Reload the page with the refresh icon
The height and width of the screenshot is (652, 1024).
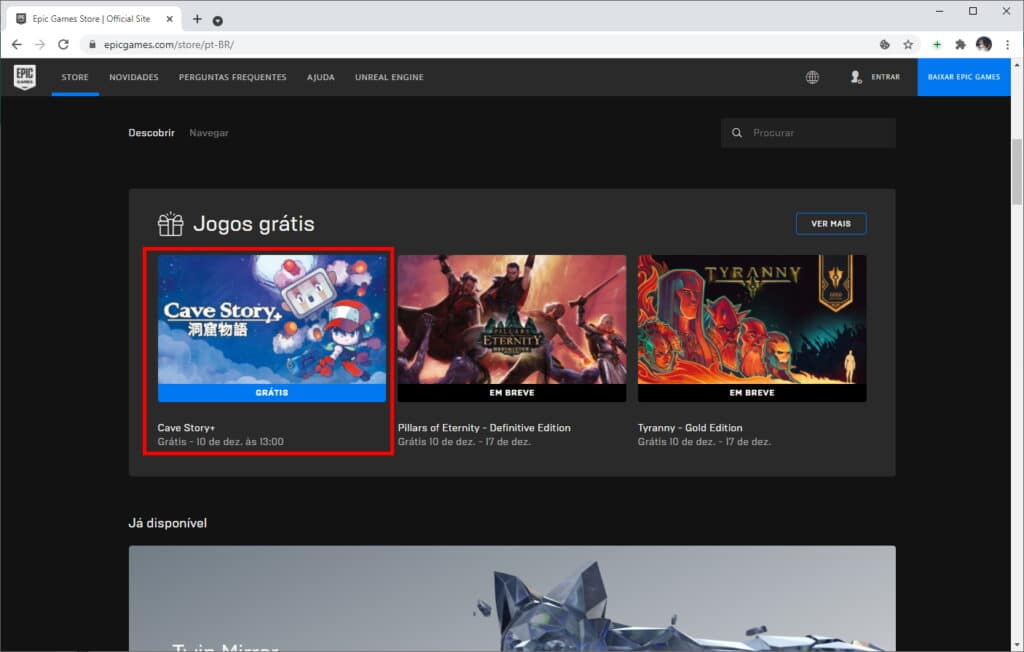(63, 44)
